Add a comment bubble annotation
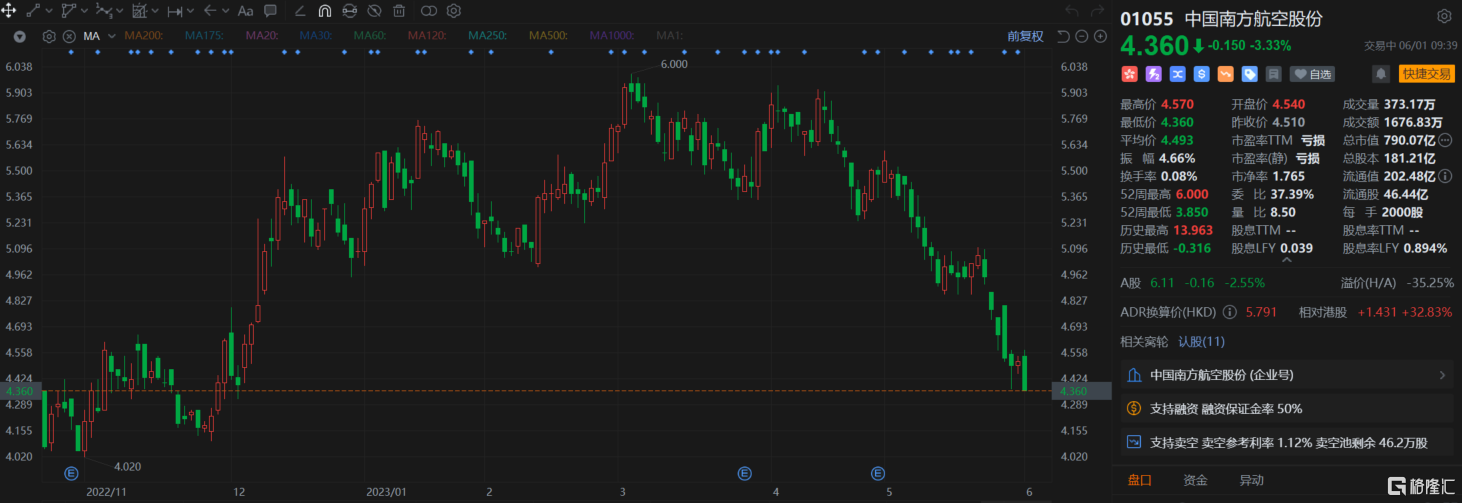The image size is (1462, 503). (270, 11)
